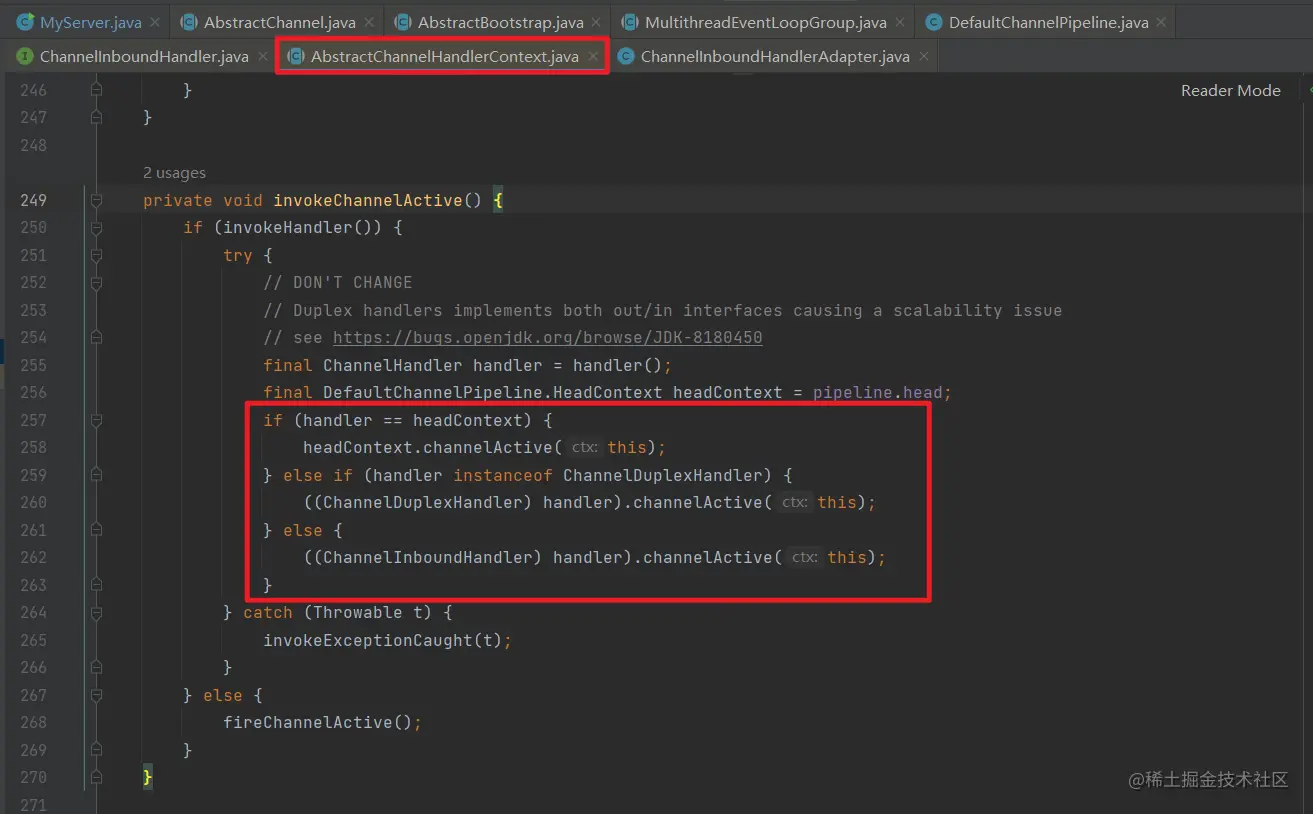Collapse the if handler block at line 257
Viewport: 1313px width, 814px height.
coord(97,420)
